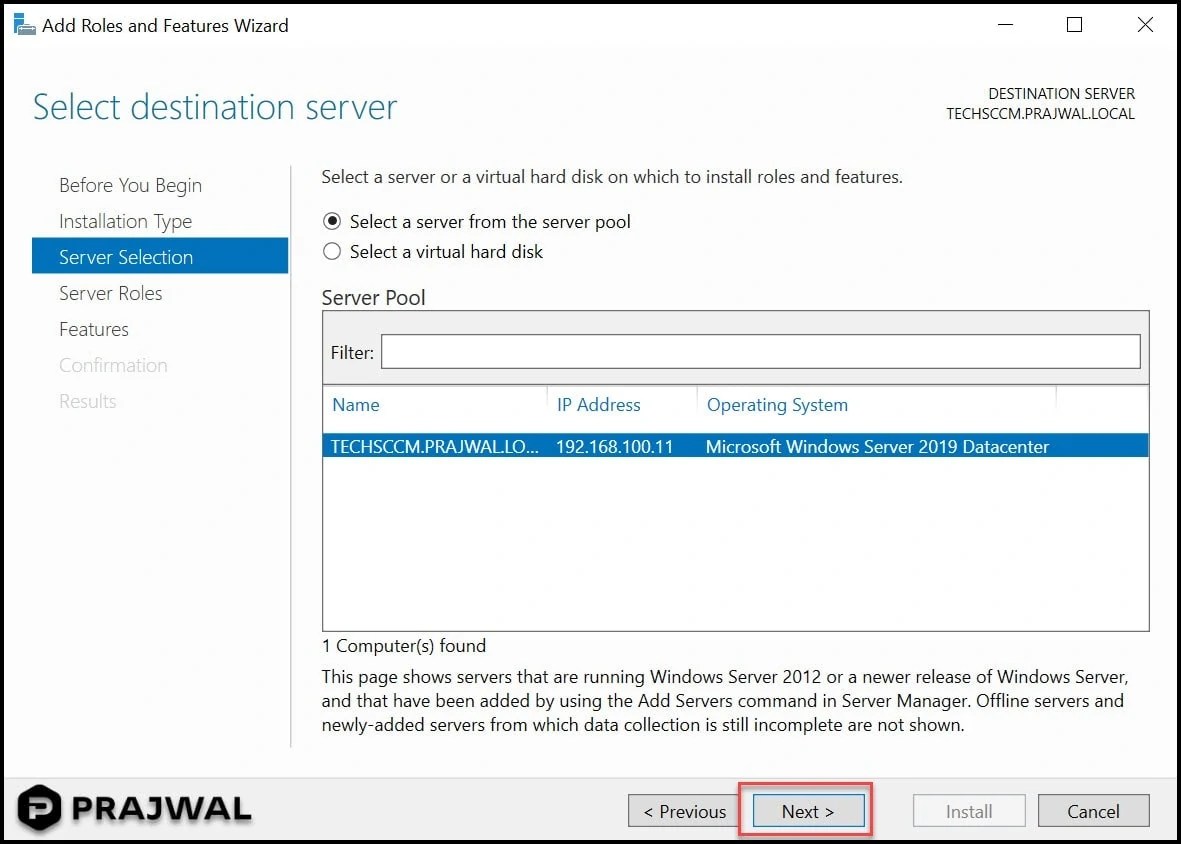Click the PRAJWAL logo in bottom corner
The image size is (1181, 844).
(x=130, y=808)
